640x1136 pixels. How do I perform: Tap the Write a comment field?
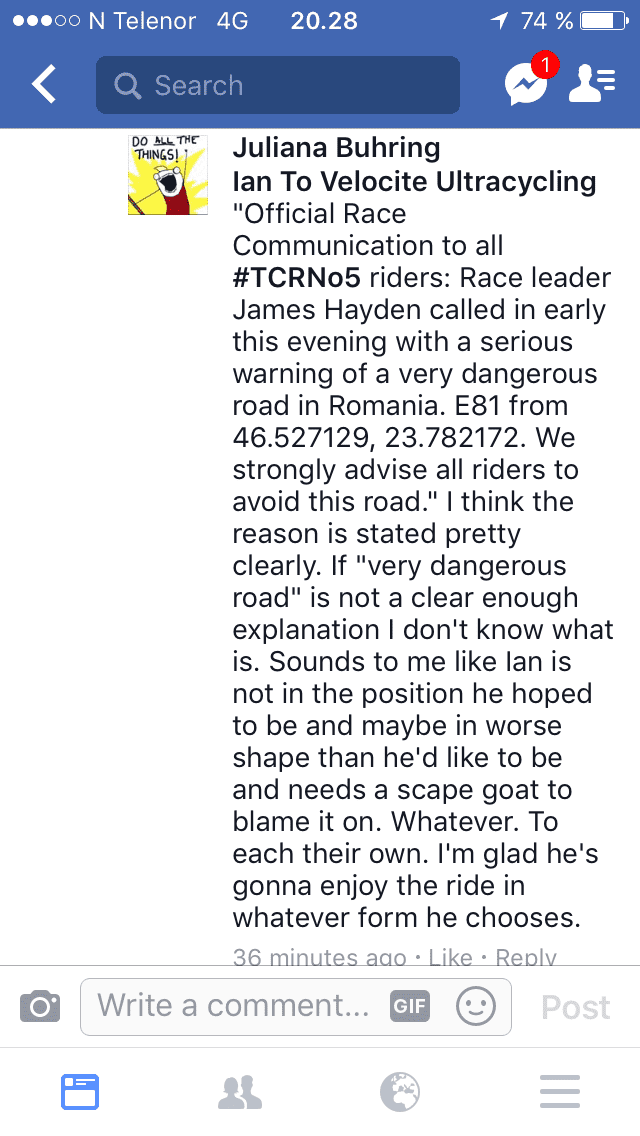pos(235,1006)
